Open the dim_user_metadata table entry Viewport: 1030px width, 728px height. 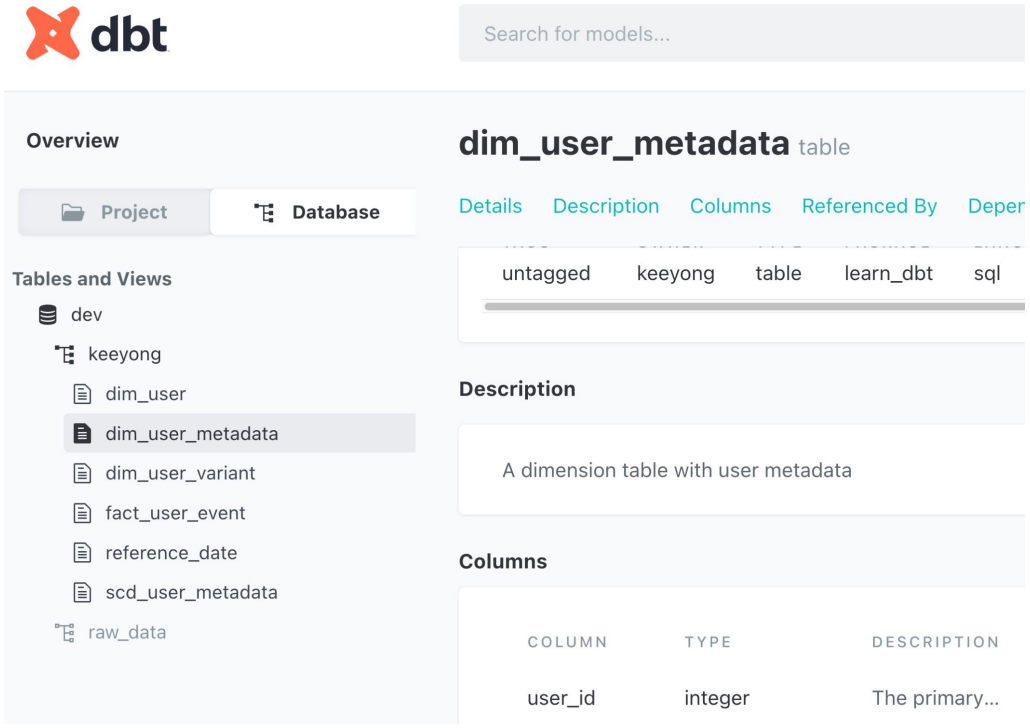(192, 434)
